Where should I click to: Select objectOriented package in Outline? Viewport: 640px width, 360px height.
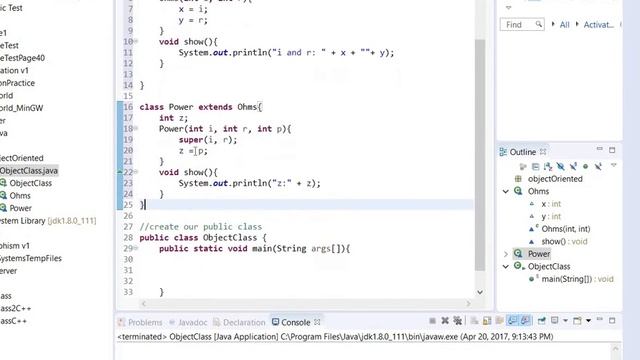point(555,179)
